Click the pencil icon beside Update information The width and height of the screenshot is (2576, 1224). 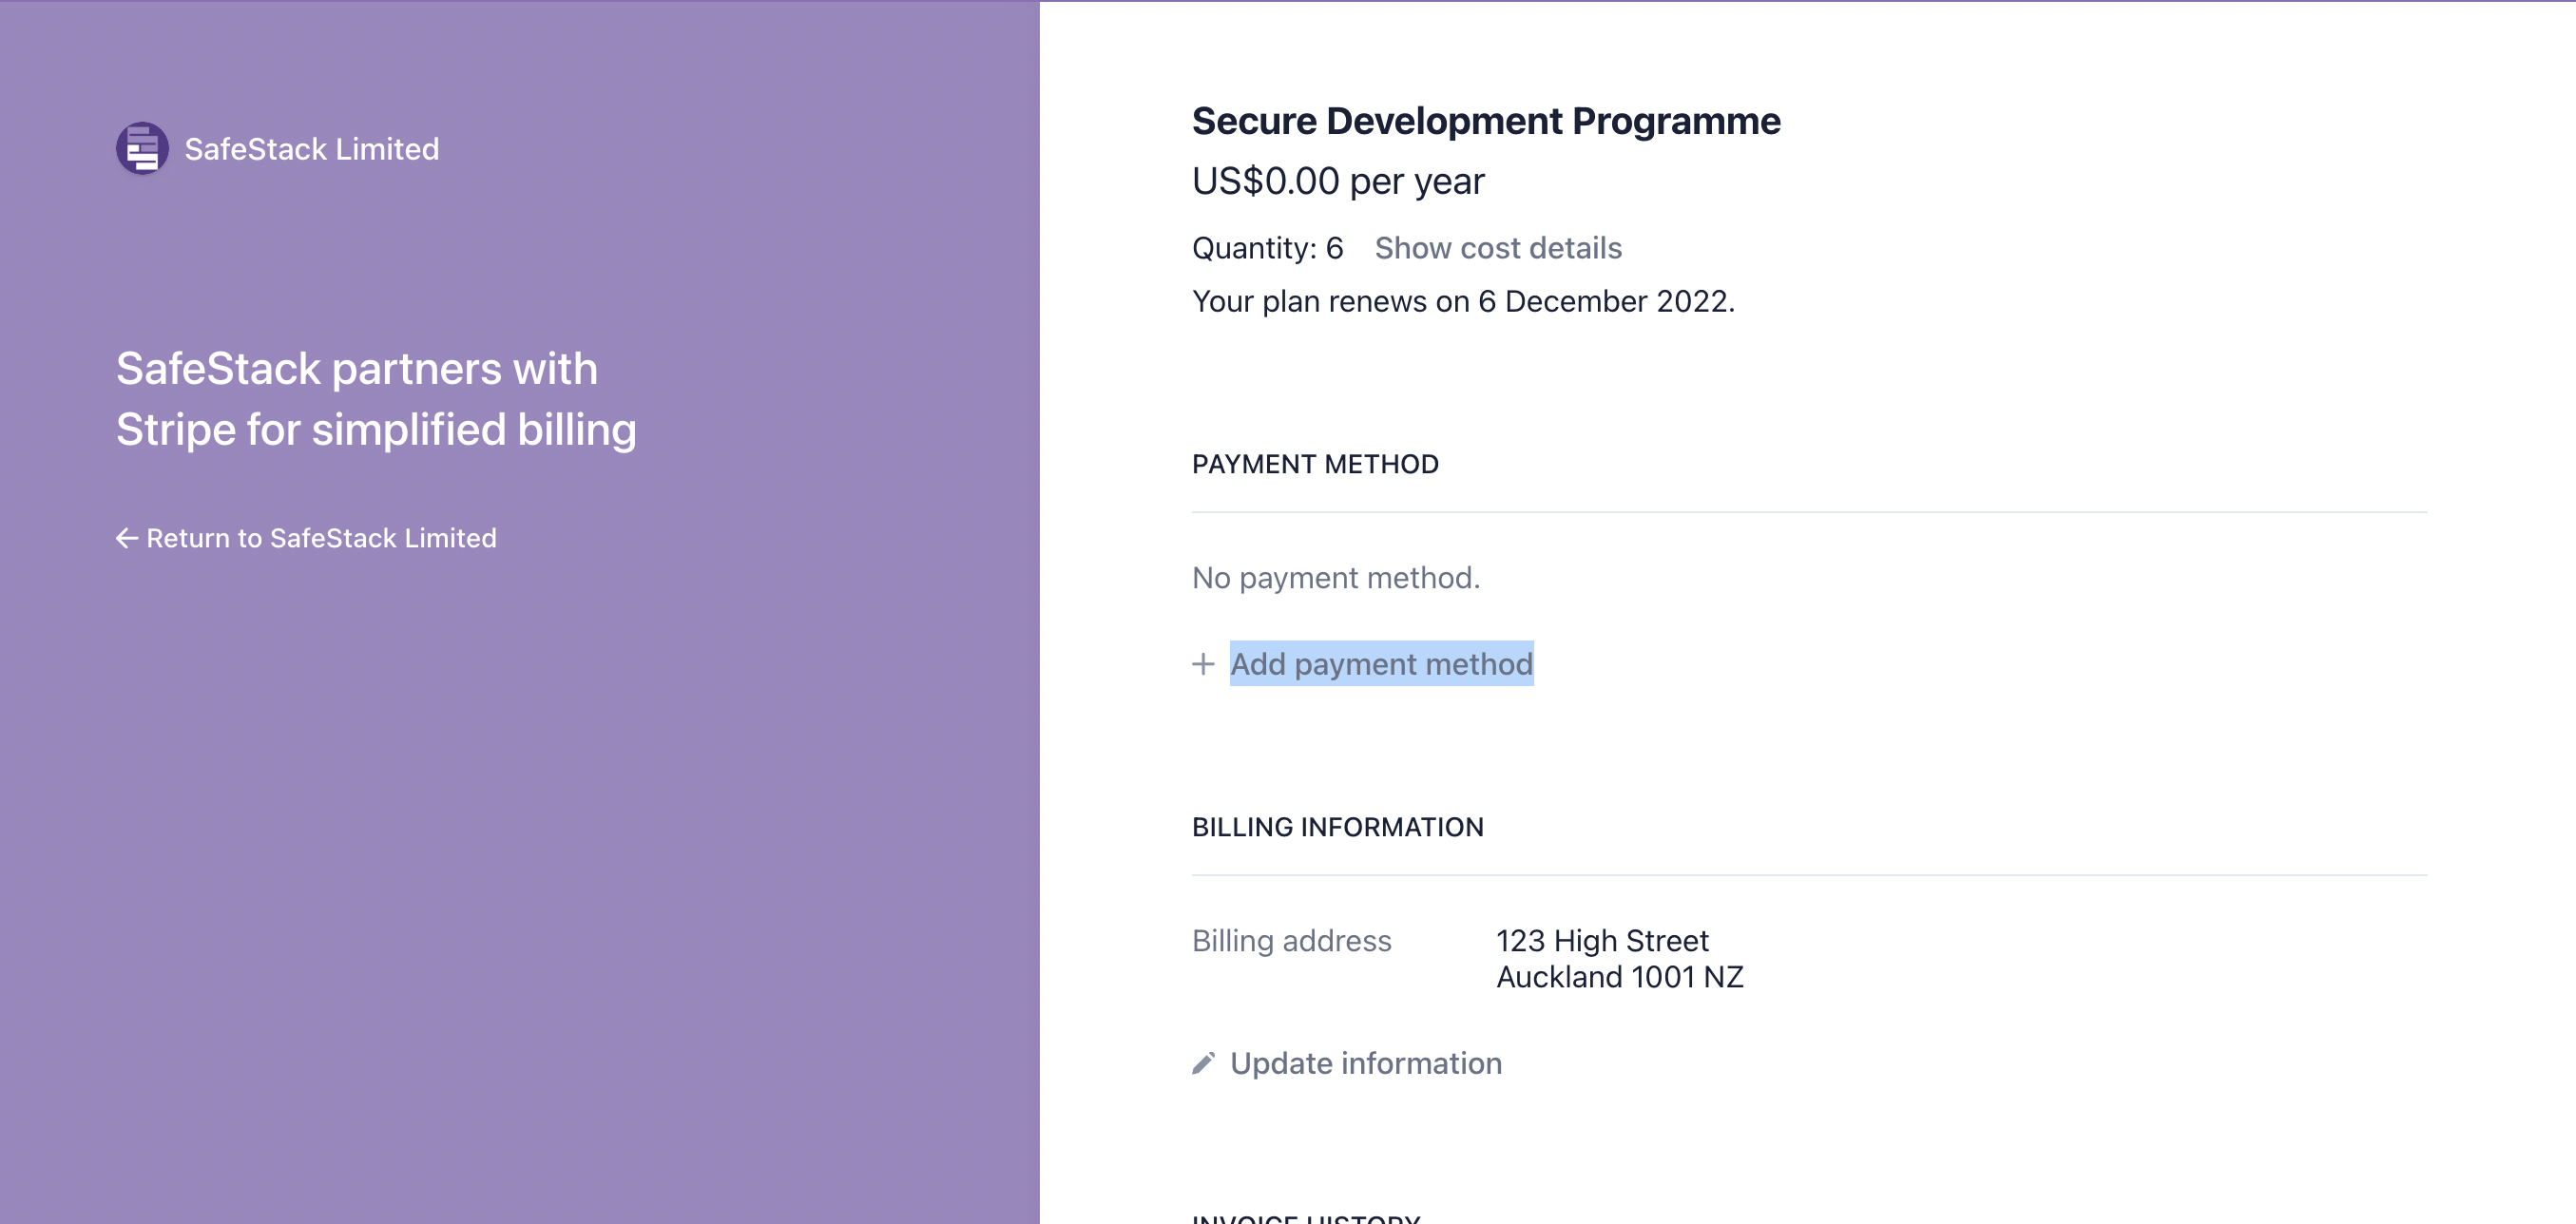(1203, 1063)
